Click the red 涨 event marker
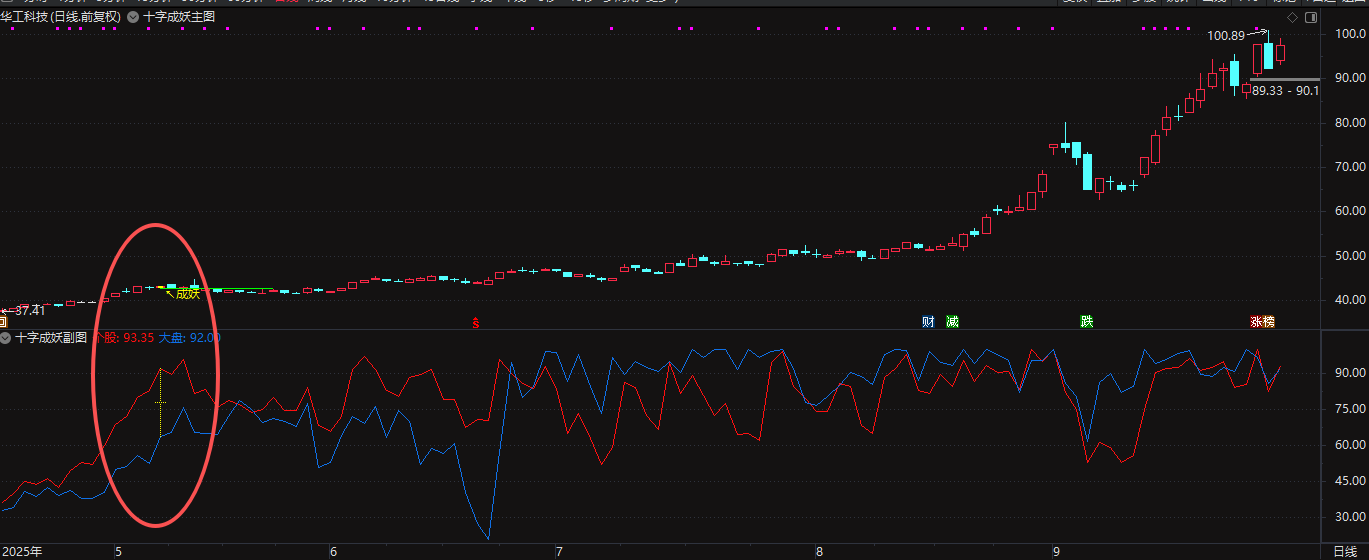Screen dimensions: 1369x560 point(1256,322)
